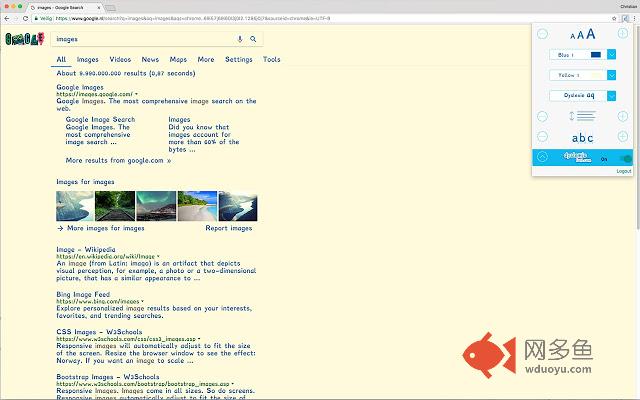Click the Images for images heading
Screen dimensions: 640x400
coord(85,182)
